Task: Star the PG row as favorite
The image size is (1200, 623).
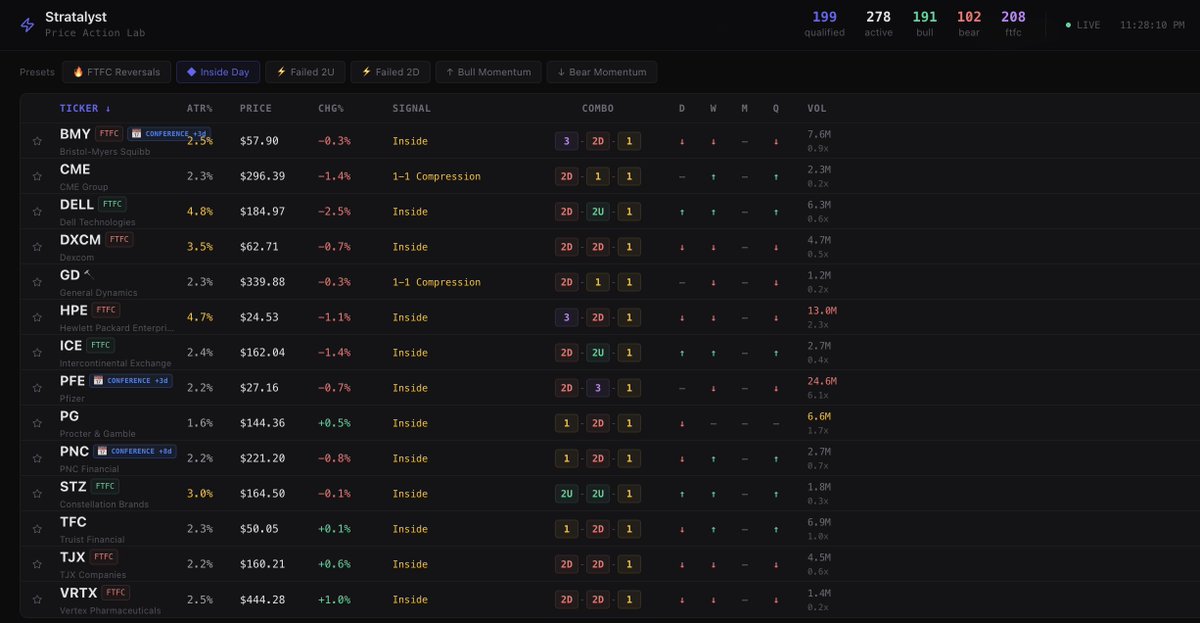Action: 37,423
